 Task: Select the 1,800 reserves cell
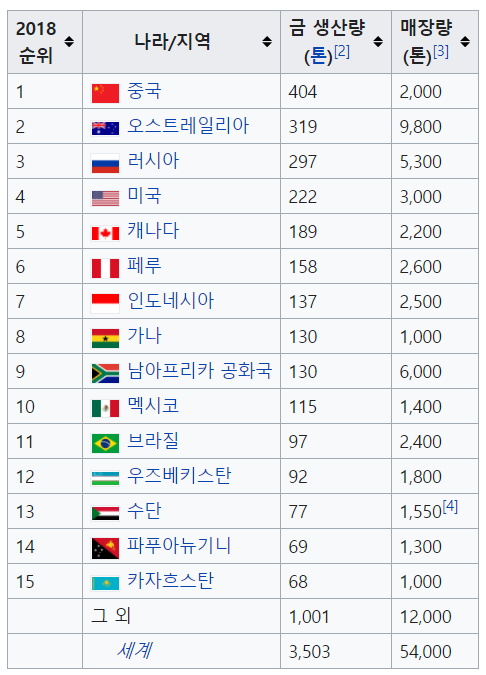[435, 477]
